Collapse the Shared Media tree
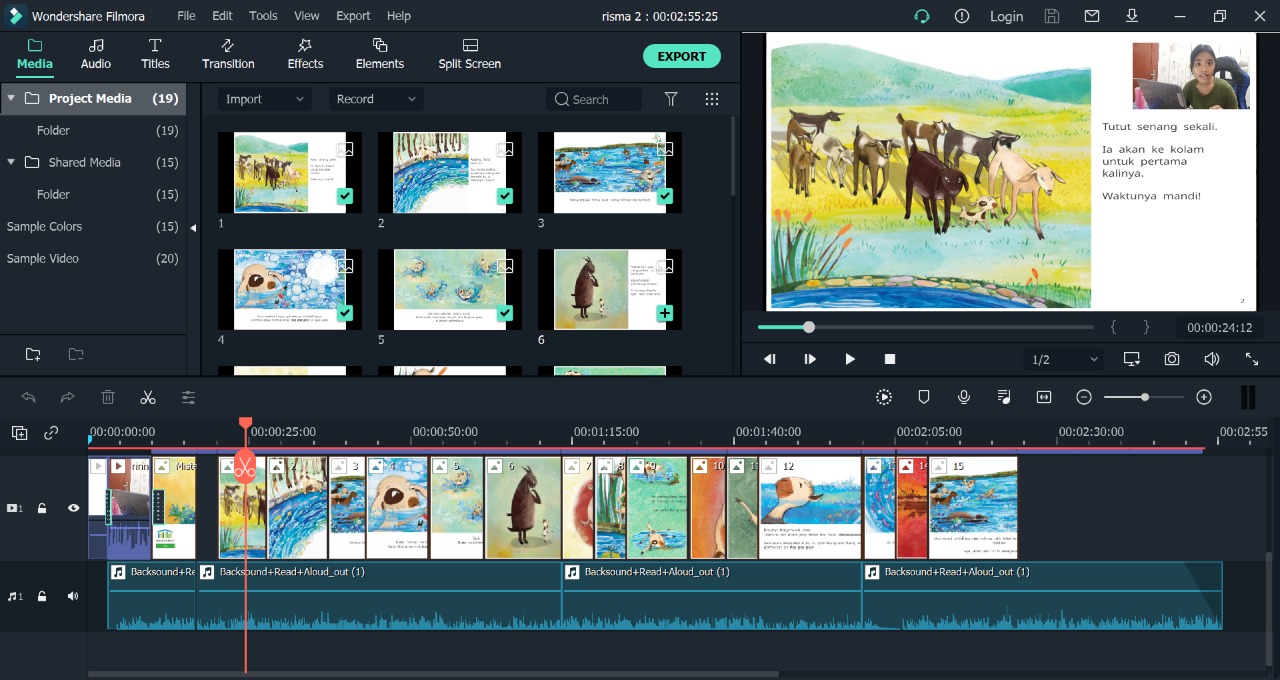Viewport: 1280px width, 680px height. 11,162
